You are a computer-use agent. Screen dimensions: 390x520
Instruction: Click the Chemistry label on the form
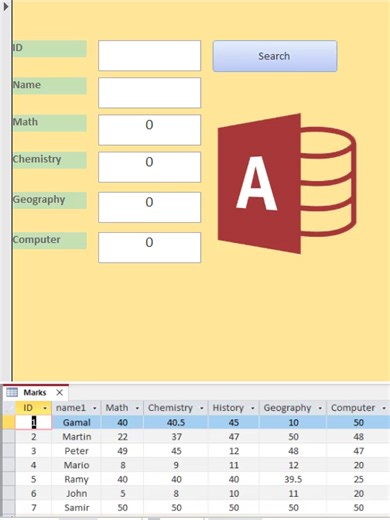(49, 160)
